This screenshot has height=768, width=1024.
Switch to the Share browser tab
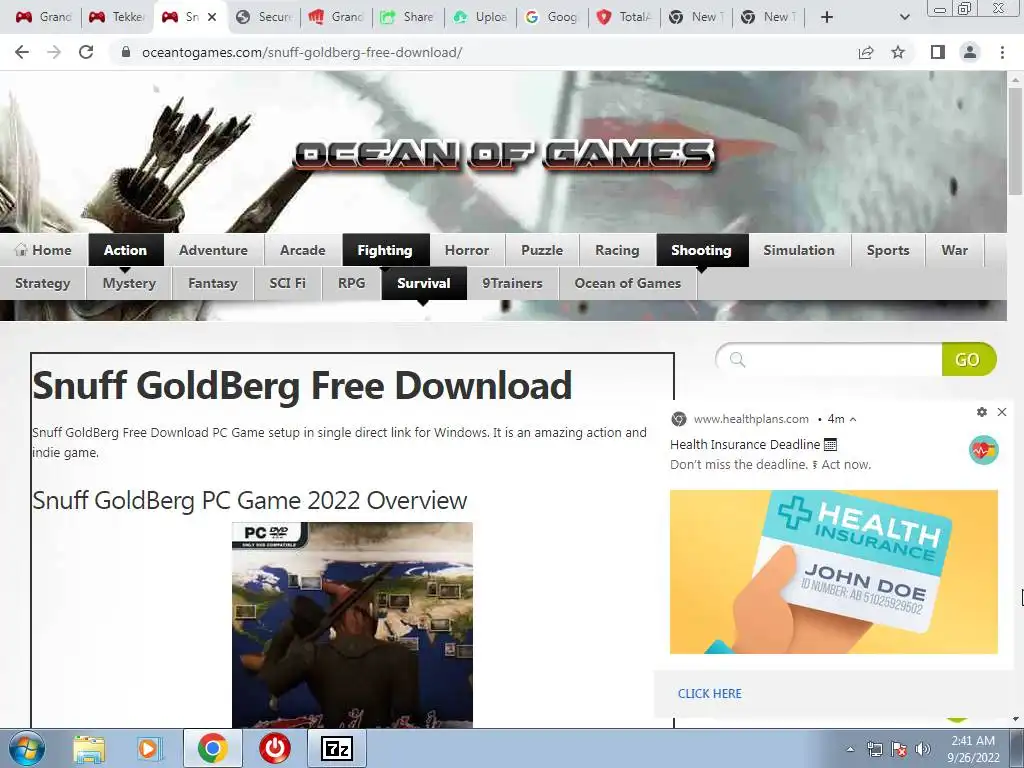click(408, 17)
